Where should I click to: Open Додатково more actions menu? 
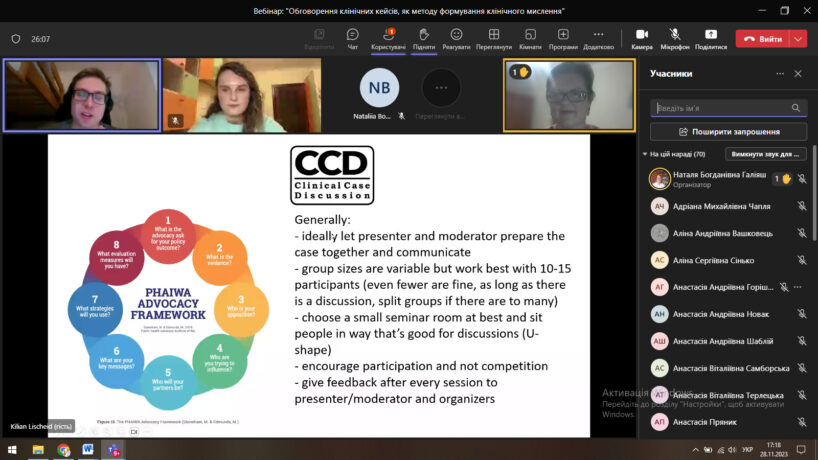pos(598,38)
